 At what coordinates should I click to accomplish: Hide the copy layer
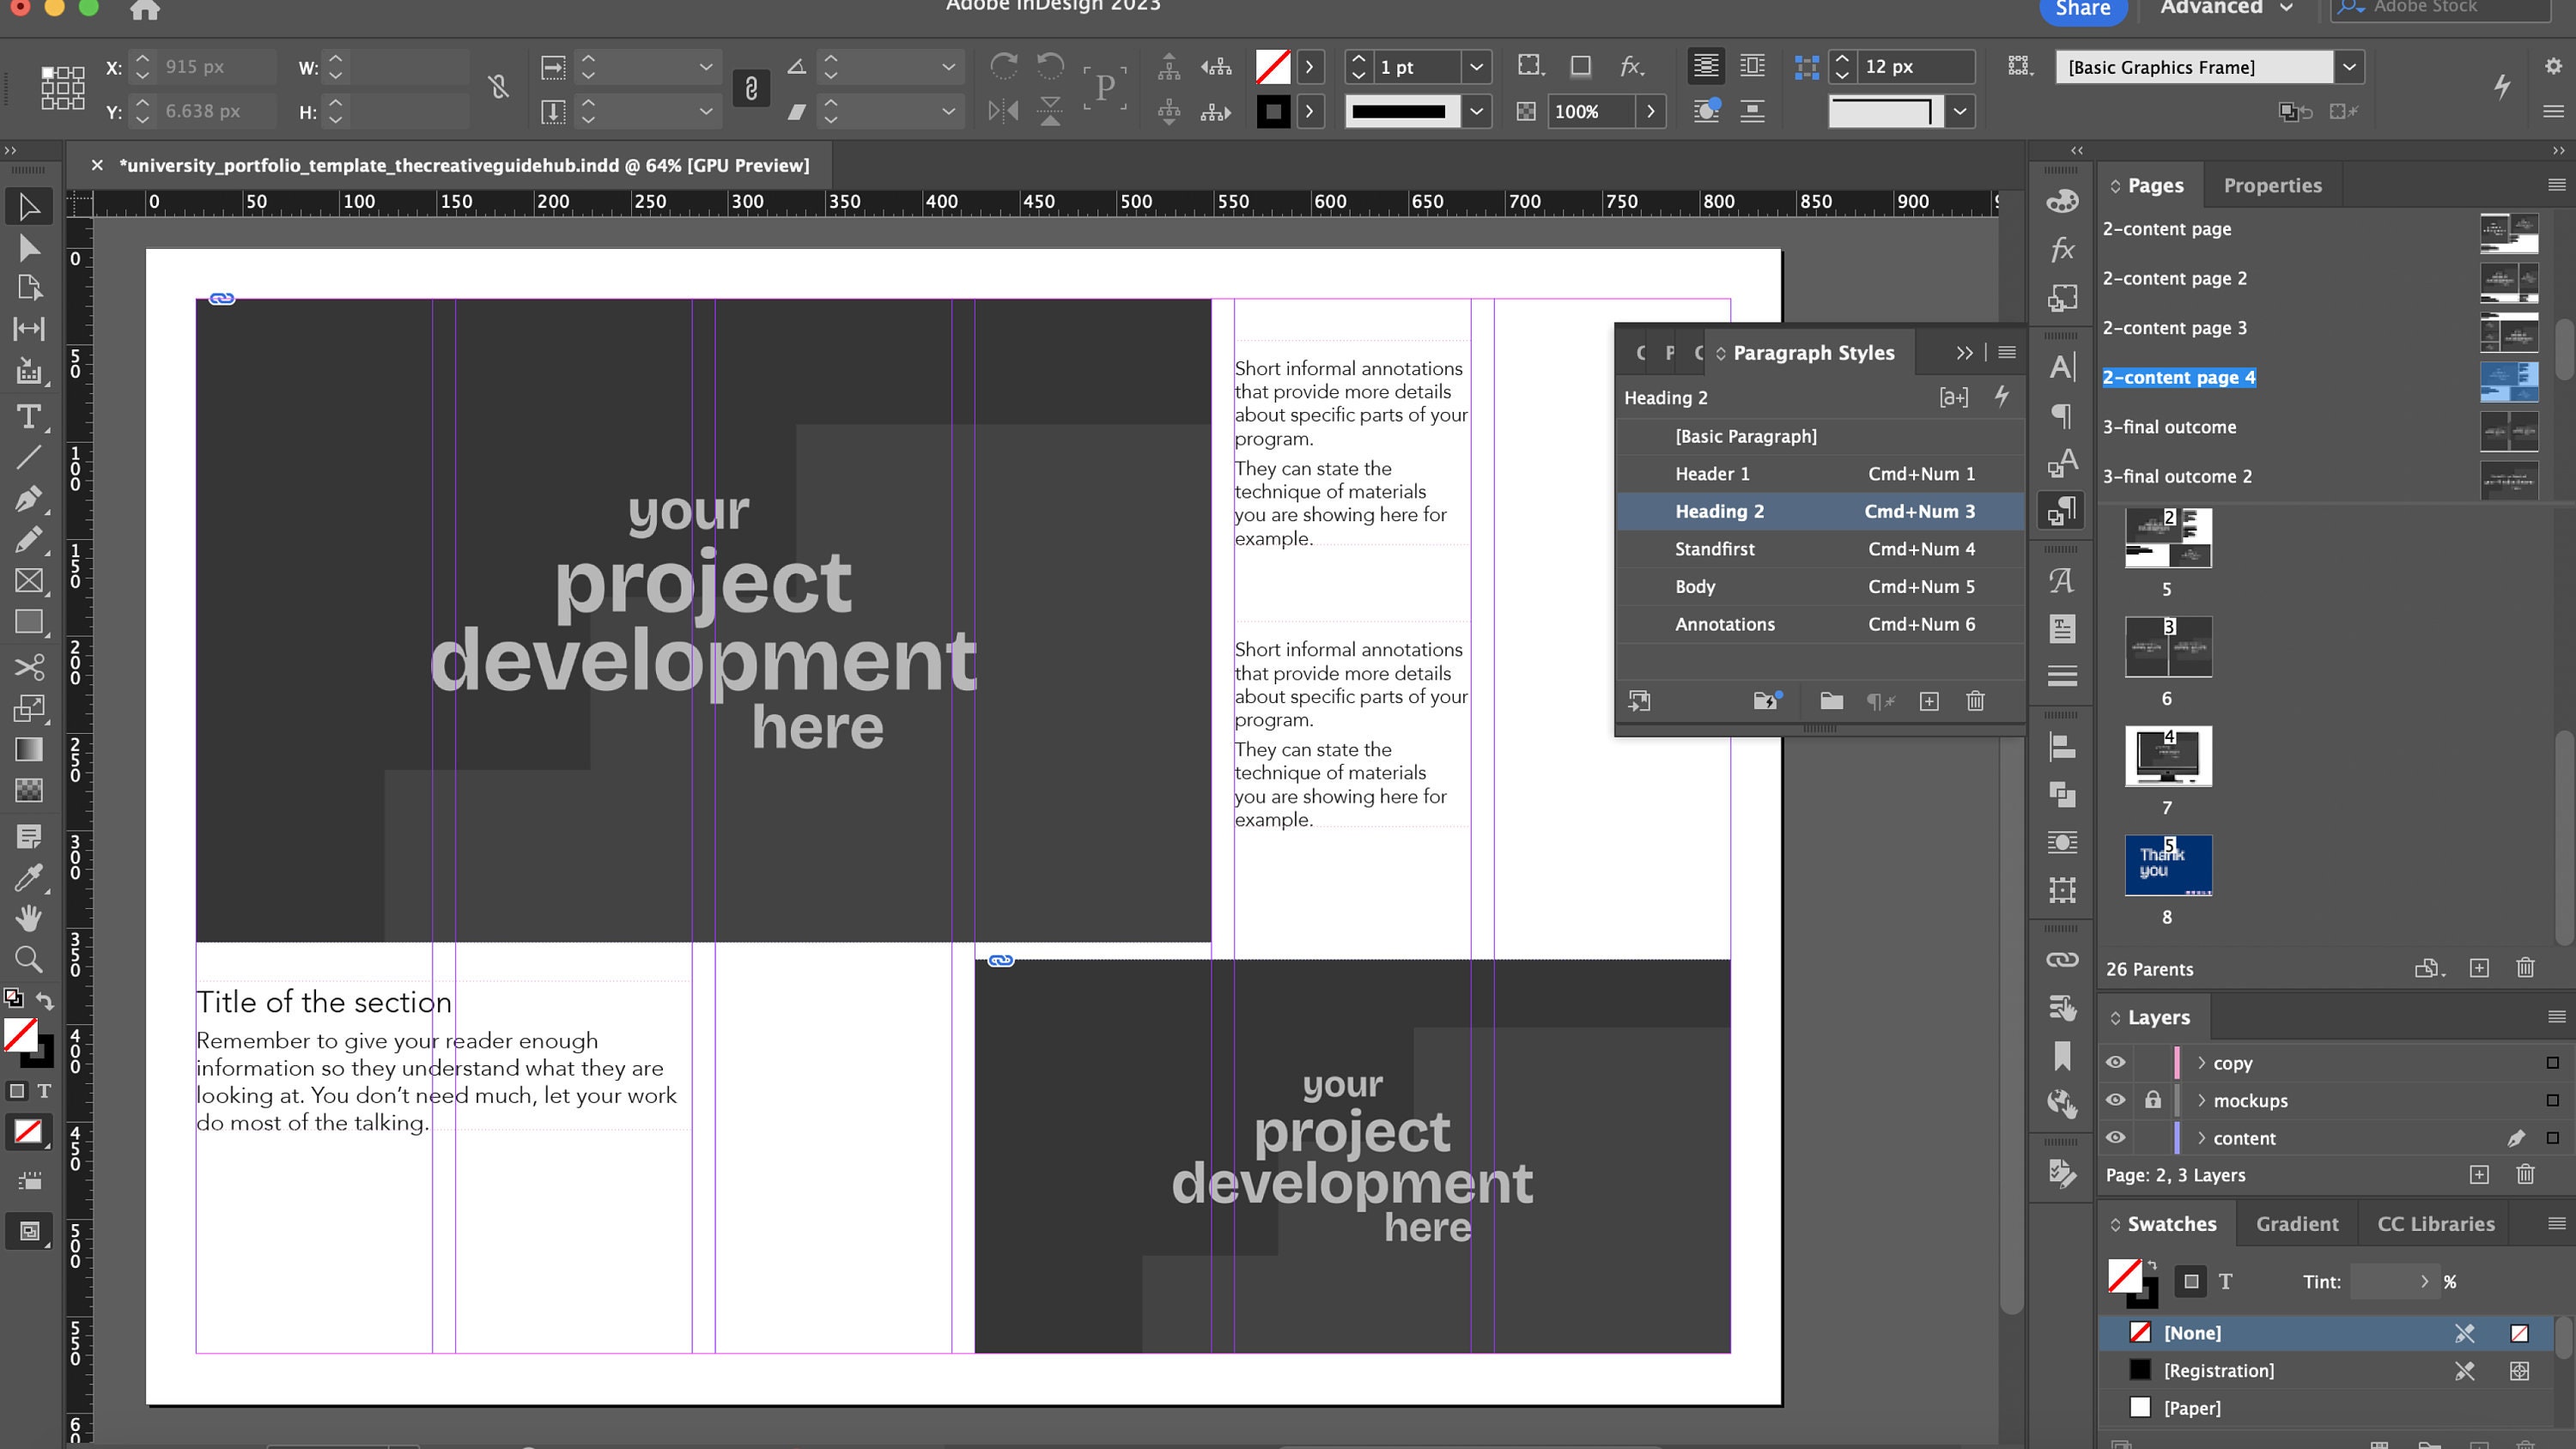[x=2115, y=1063]
